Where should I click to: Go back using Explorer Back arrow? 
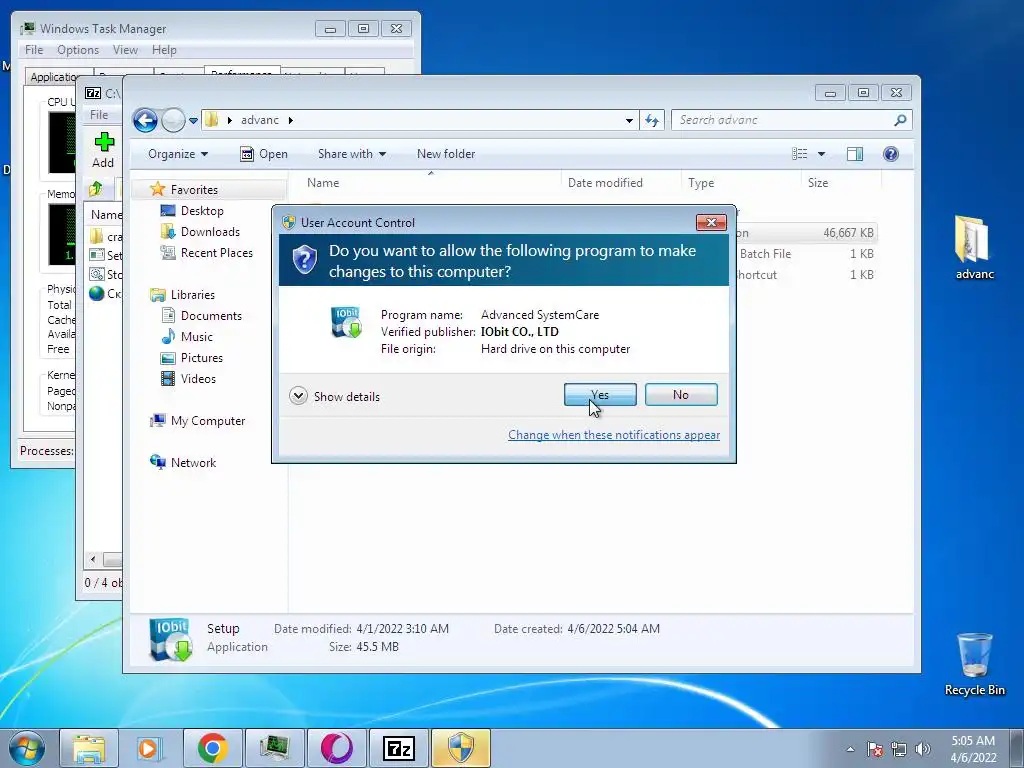[x=145, y=120]
